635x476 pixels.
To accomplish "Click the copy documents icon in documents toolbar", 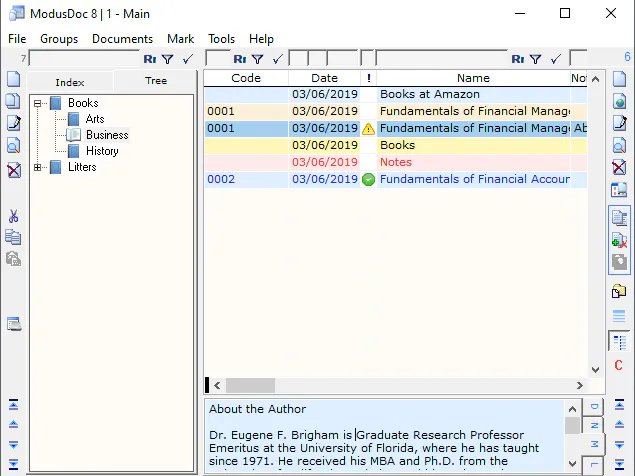I will (x=619, y=218).
